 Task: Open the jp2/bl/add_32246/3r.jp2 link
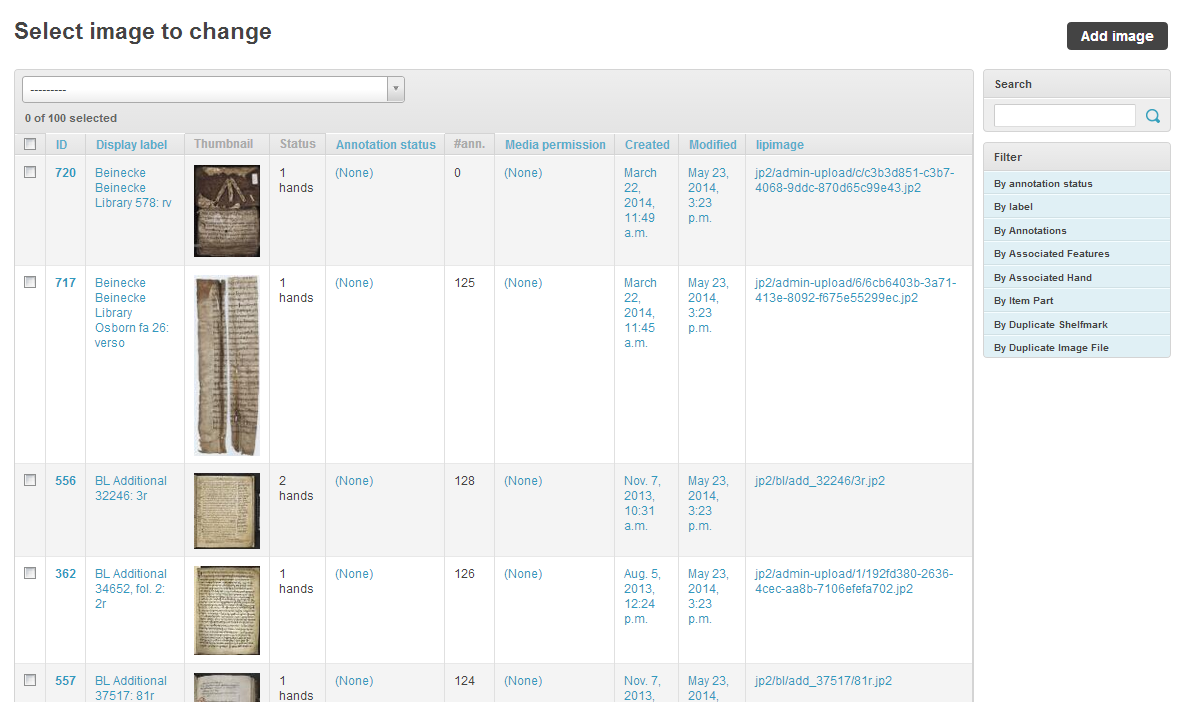pyautogui.click(x=819, y=481)
